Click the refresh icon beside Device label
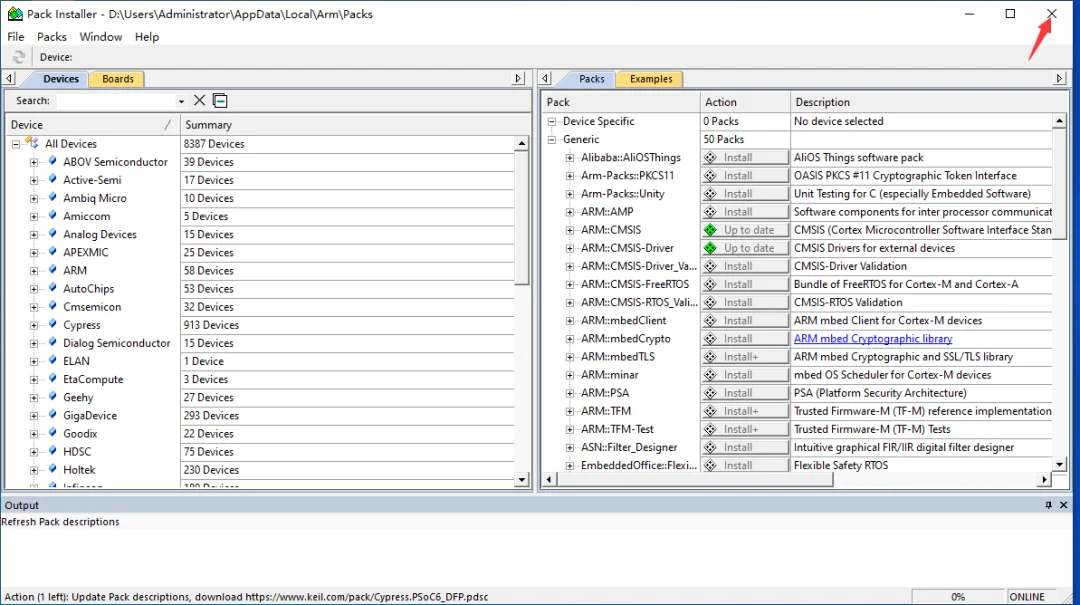Image resolution: width=1080 pixels, height=605 pixels. point(19,57)
